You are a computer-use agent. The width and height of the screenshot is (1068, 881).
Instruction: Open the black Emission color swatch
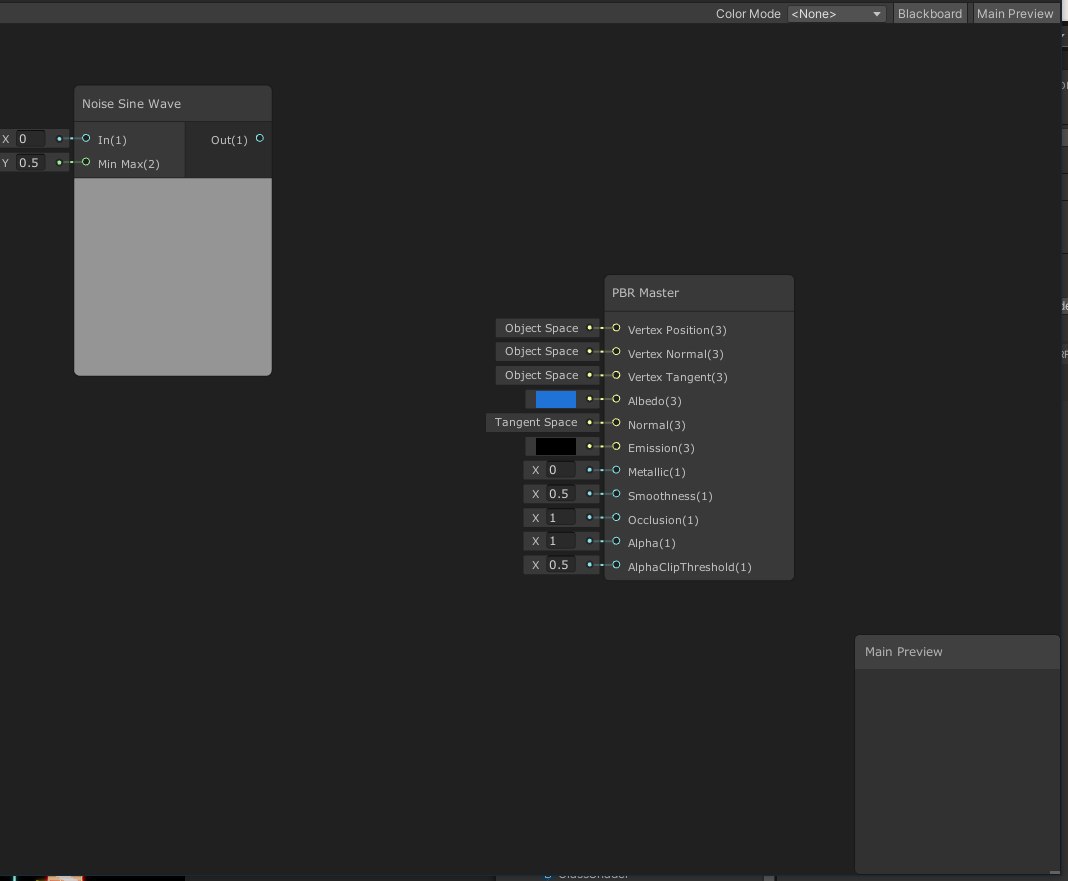(556, 446)
